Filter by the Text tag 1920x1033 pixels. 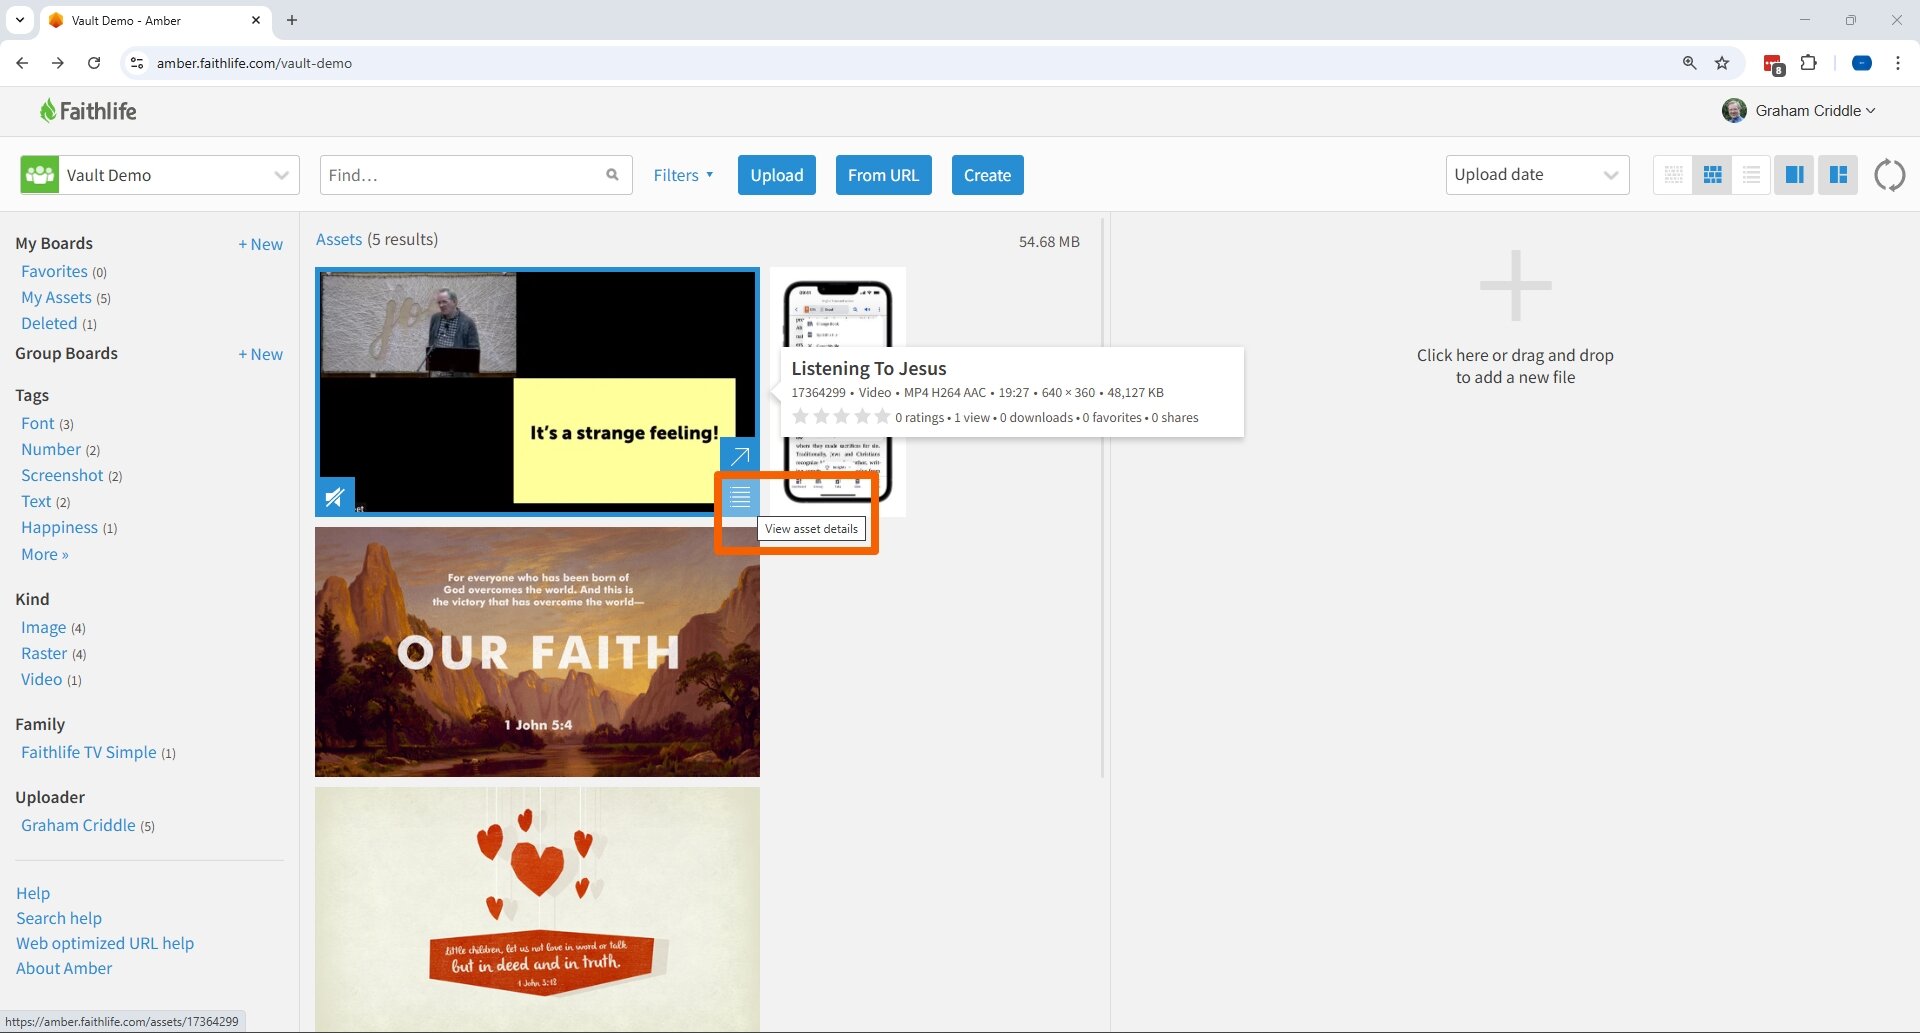36,501
